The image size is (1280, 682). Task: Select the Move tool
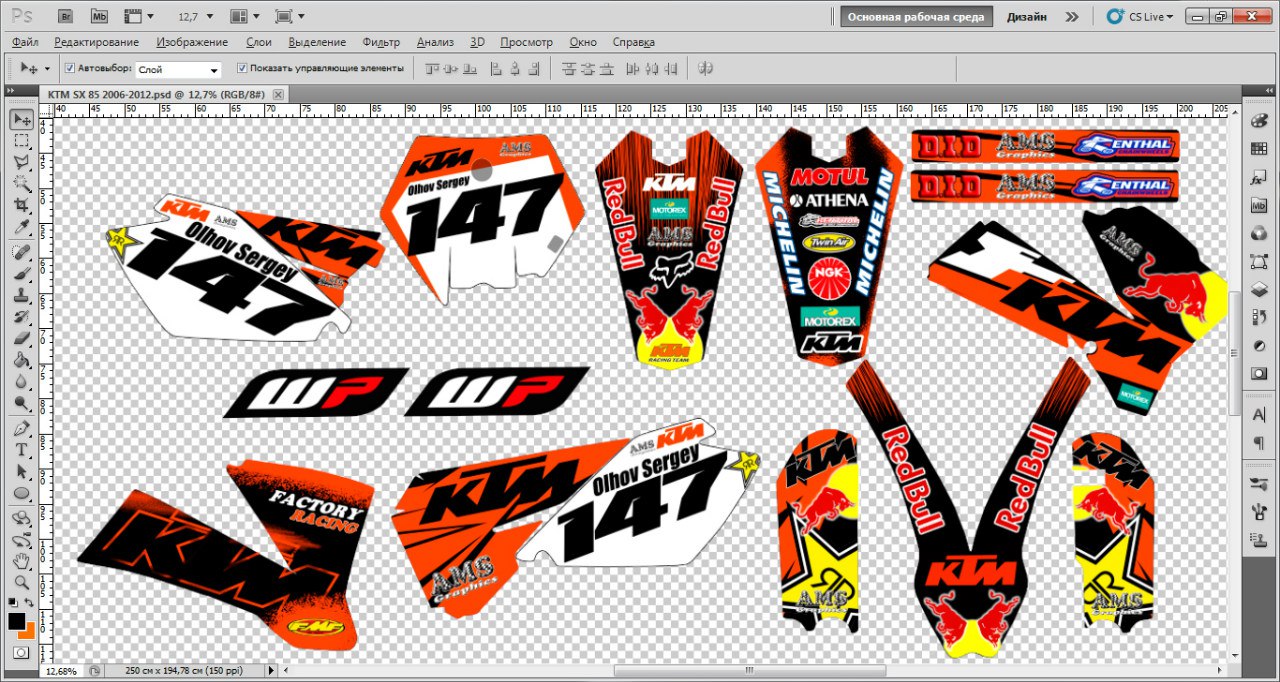coord(21,120)
